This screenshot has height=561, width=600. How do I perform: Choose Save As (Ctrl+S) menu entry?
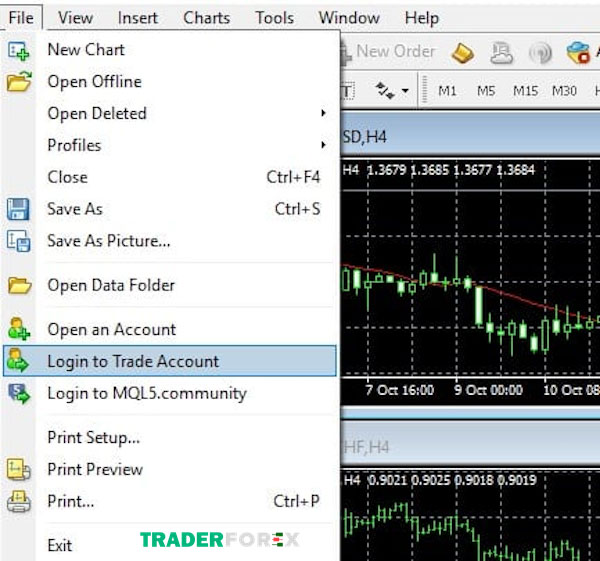pyautogui.click(x=170, y=209)
